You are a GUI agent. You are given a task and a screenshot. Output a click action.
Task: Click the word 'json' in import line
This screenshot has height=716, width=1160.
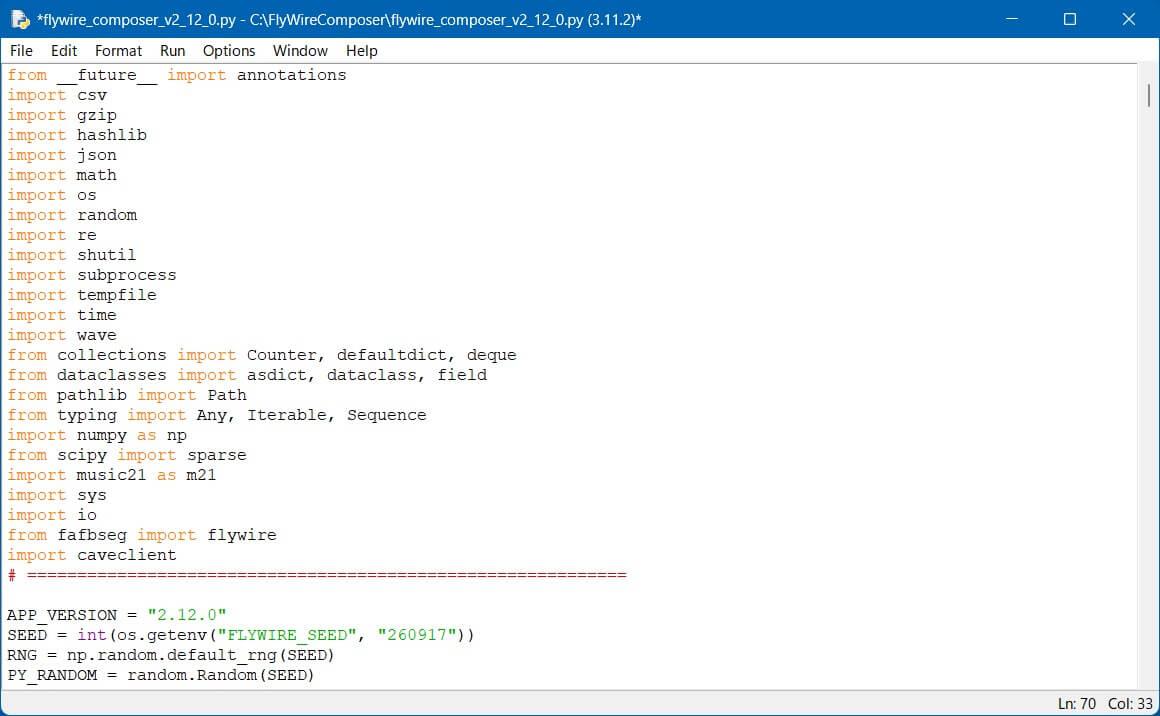click(97, 155)
